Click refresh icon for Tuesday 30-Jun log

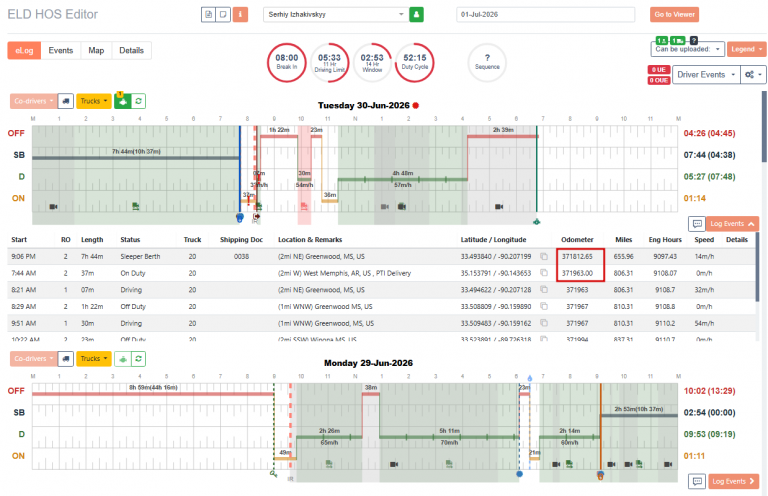[x=139, y=101]
